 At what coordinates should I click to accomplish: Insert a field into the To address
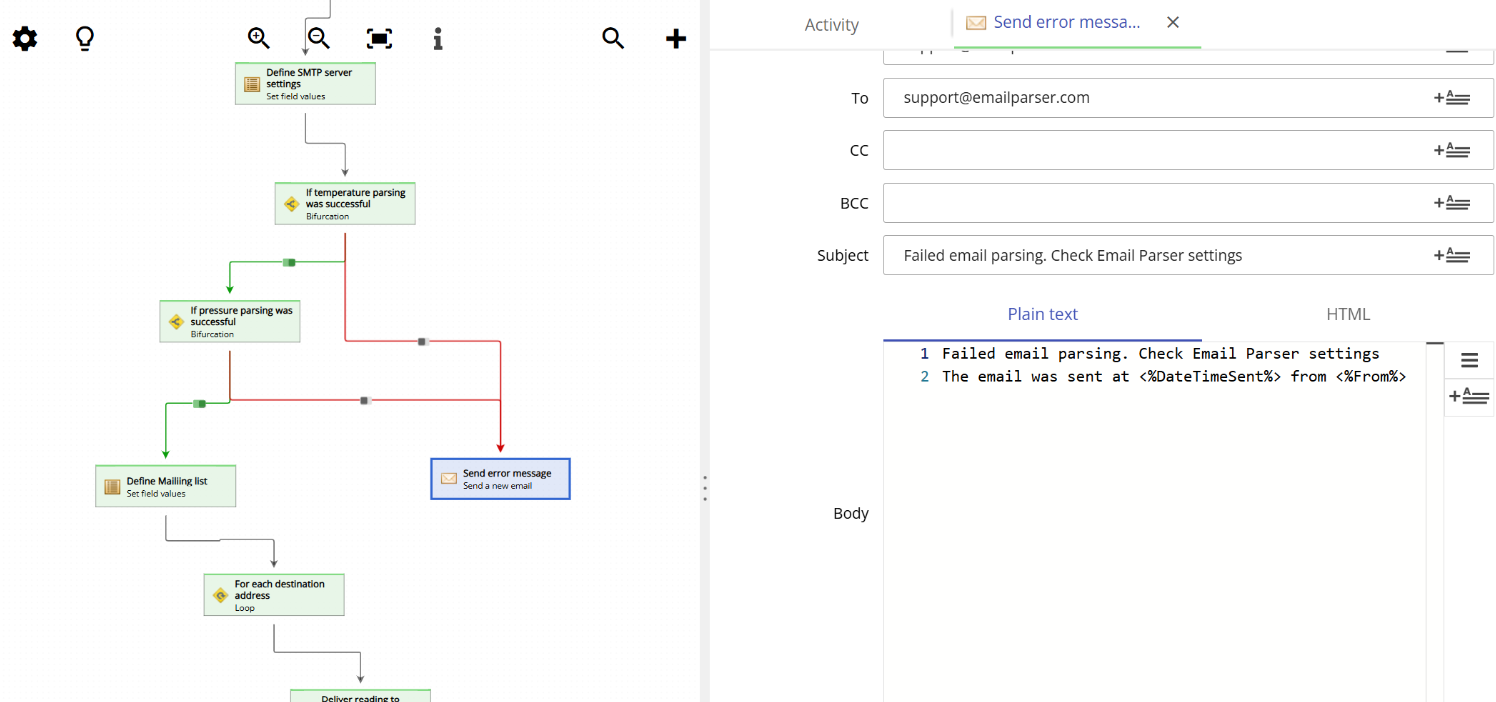[x=1453, y=97]
